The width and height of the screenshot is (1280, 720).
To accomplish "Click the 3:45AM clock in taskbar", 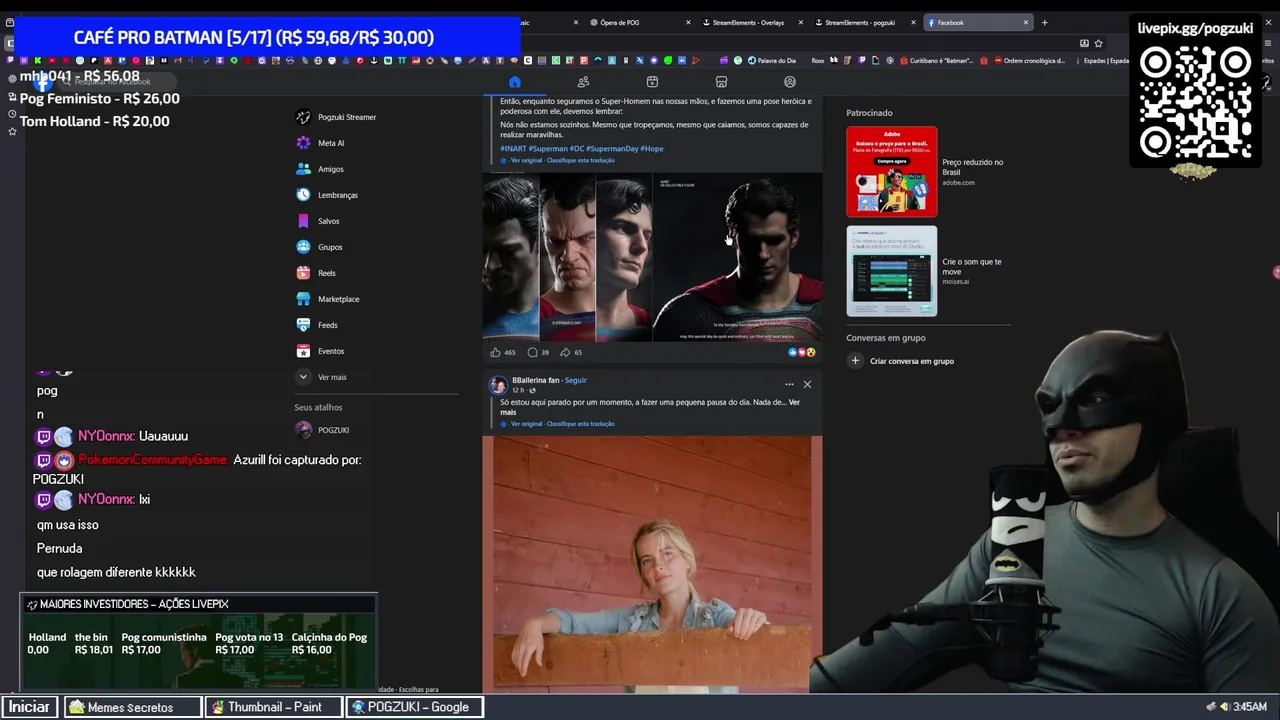I will pyautogui.click(x=1250, y=707).
